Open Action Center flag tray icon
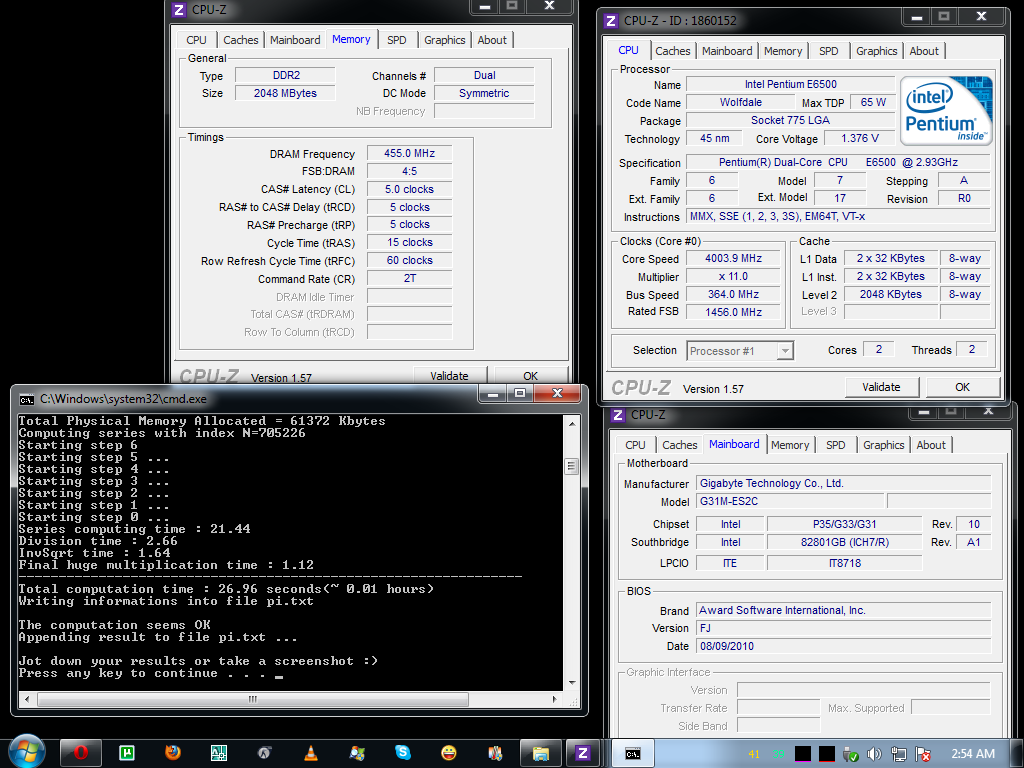 coord(923,754)
